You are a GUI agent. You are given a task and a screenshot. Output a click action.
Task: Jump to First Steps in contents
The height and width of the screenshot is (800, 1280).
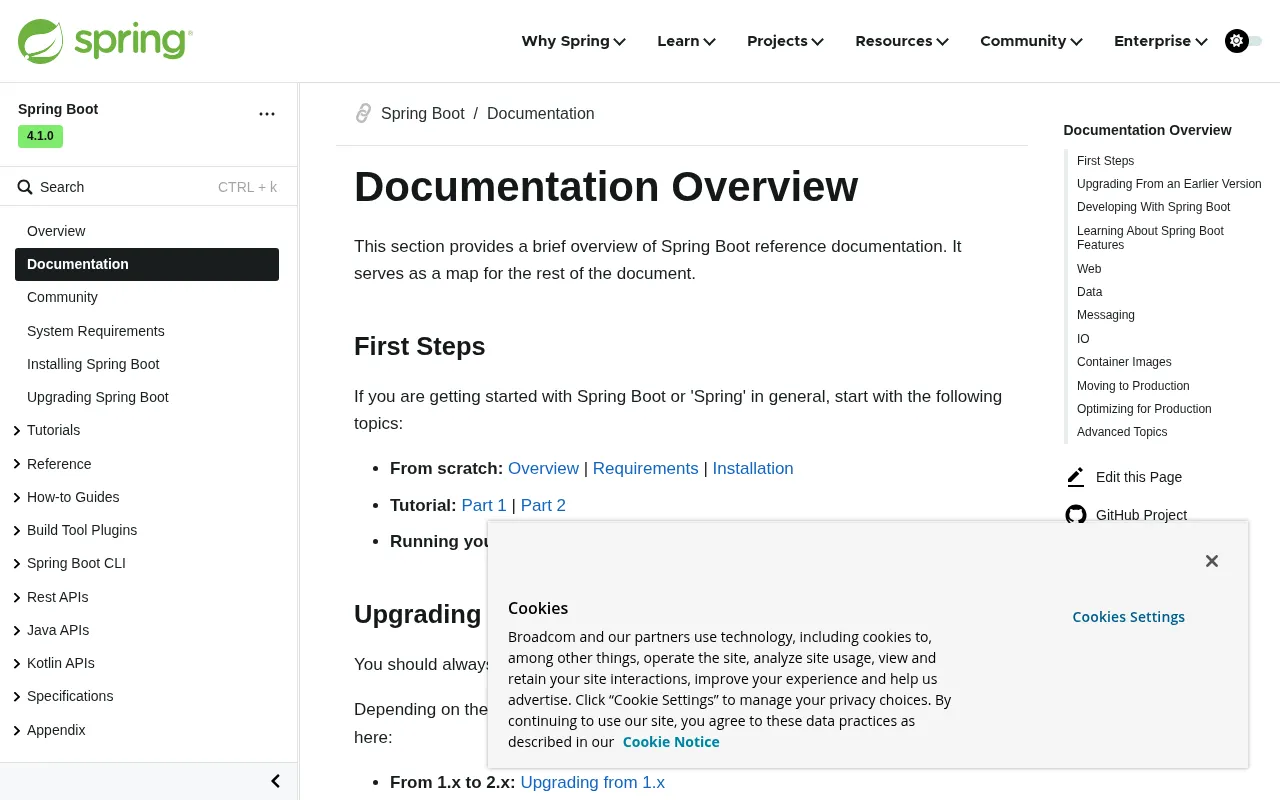1105,161
